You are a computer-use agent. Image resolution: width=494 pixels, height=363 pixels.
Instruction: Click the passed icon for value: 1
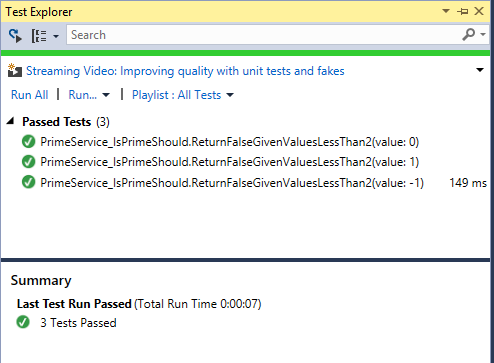(28, 162)
